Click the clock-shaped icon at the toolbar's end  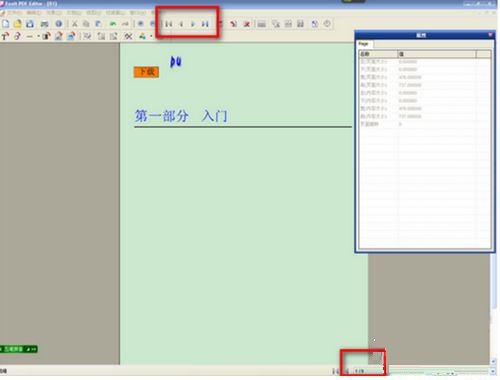[327, 24]
